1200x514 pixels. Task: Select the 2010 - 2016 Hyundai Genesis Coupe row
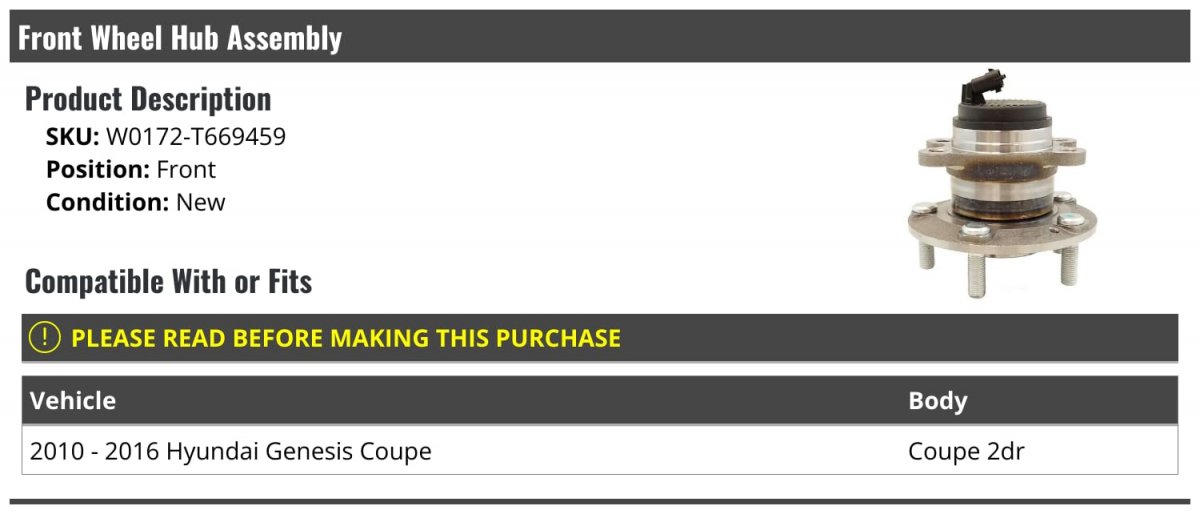point(600,451)
